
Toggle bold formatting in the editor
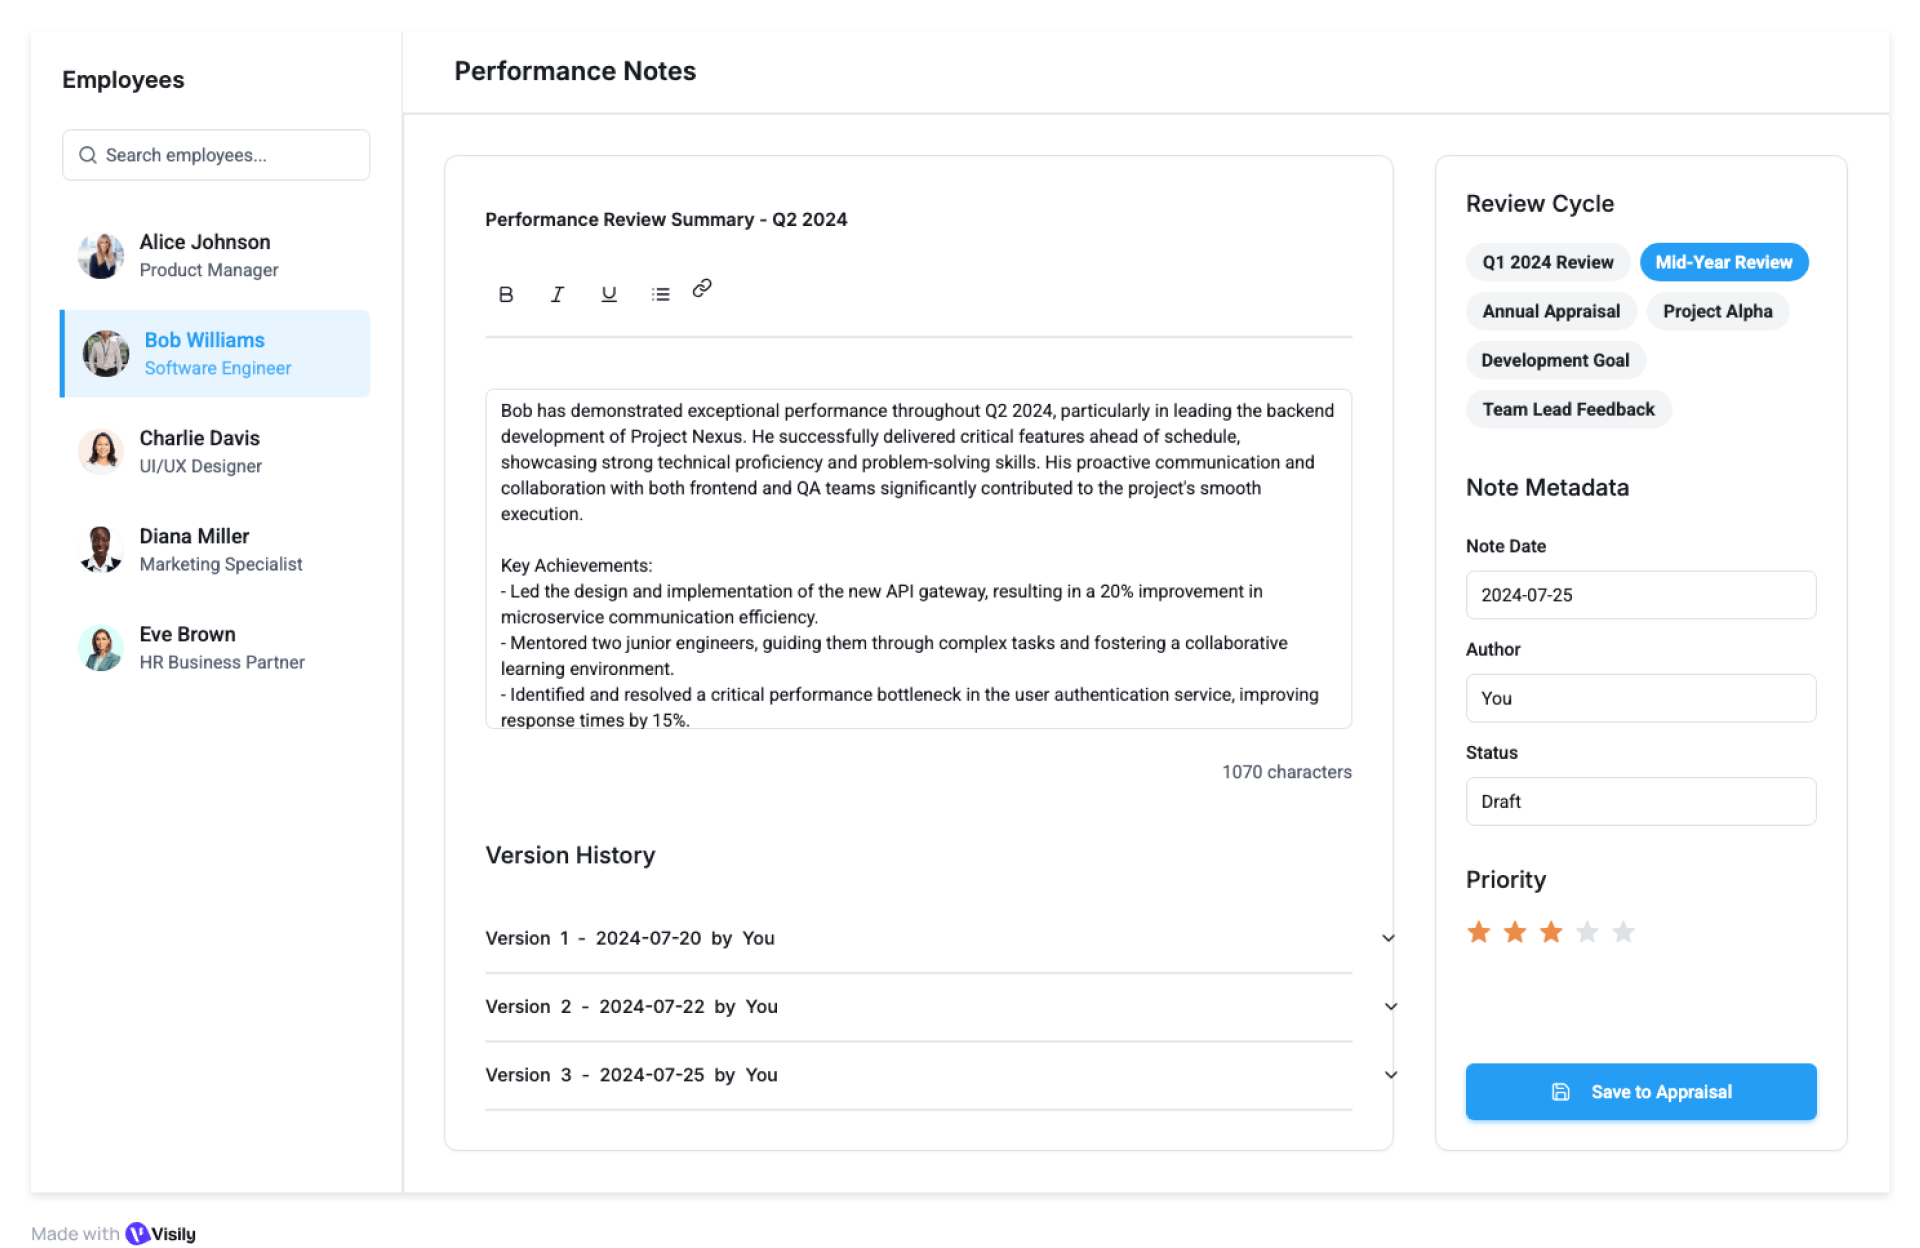(x=506, y=294)
